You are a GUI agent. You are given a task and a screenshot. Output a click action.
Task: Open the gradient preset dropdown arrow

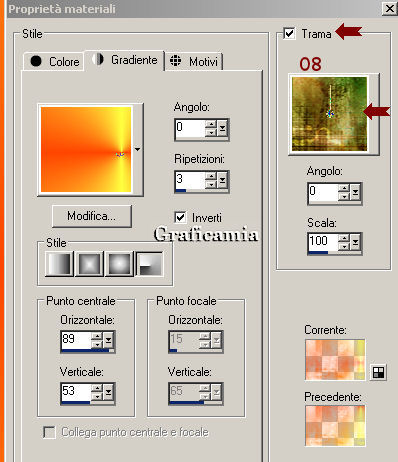pyautogui.click(x=138, y=149)
